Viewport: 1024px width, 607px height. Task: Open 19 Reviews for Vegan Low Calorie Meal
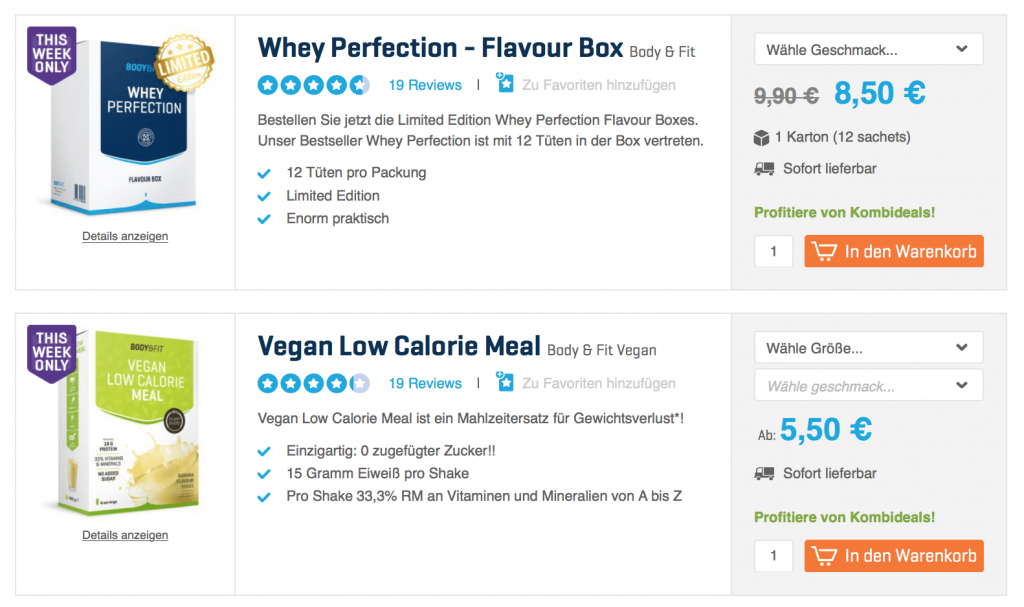[425, 383]
